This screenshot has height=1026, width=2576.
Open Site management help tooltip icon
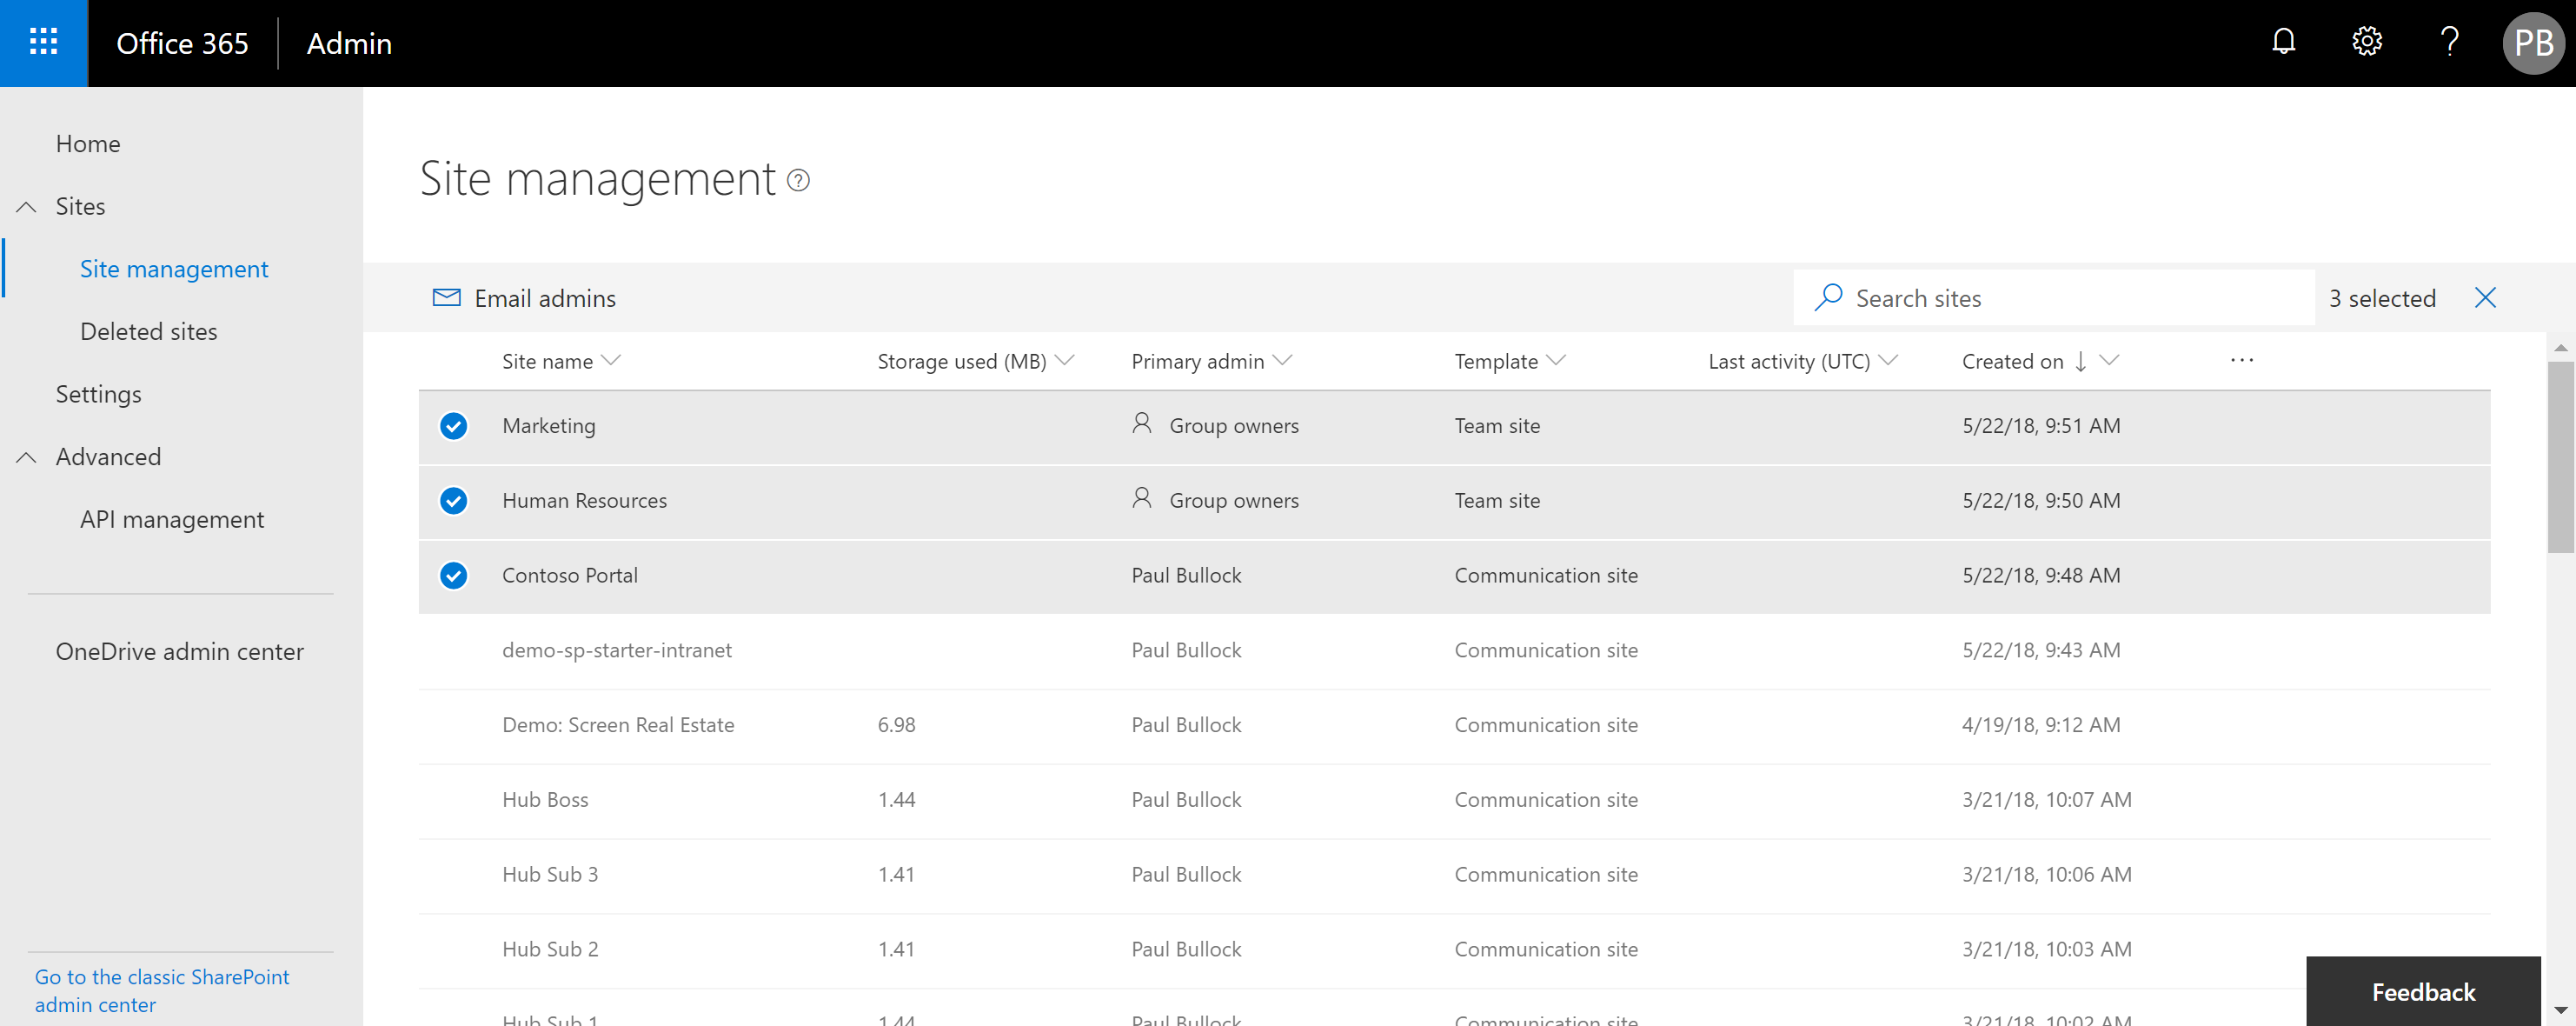[x=797, y=180]
